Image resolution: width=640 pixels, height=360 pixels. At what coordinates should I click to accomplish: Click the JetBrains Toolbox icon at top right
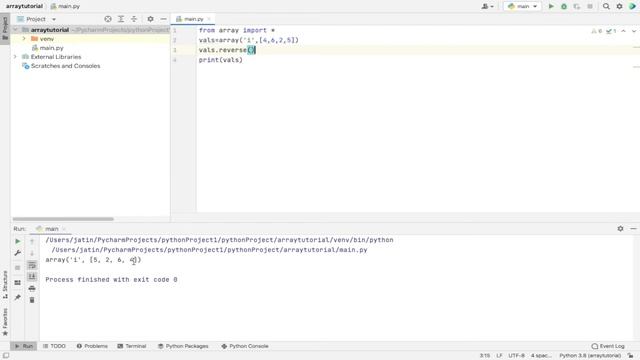[x=632, y=6]
